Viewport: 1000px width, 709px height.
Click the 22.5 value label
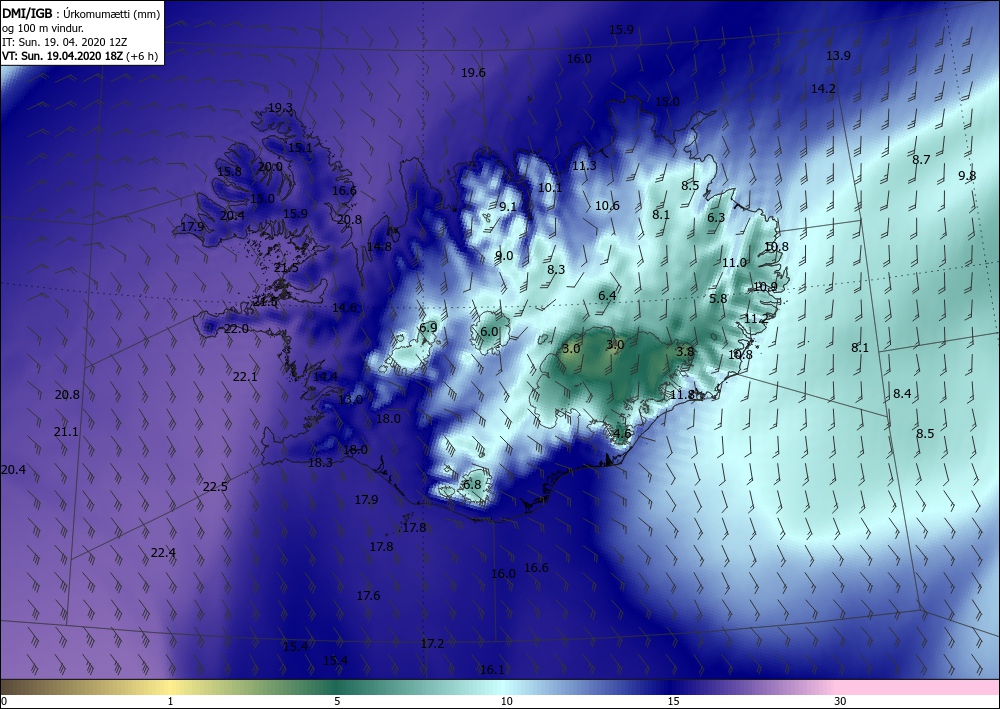click(x=215, y=486)
